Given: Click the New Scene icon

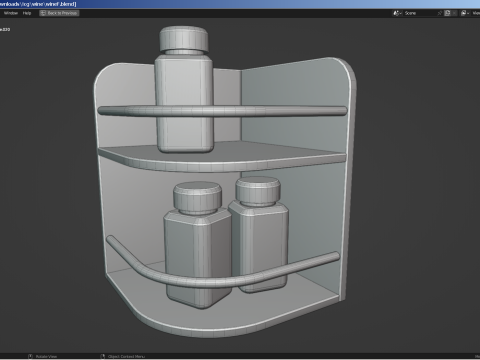Looking at the screenshot, I should [x=448, y=13].
